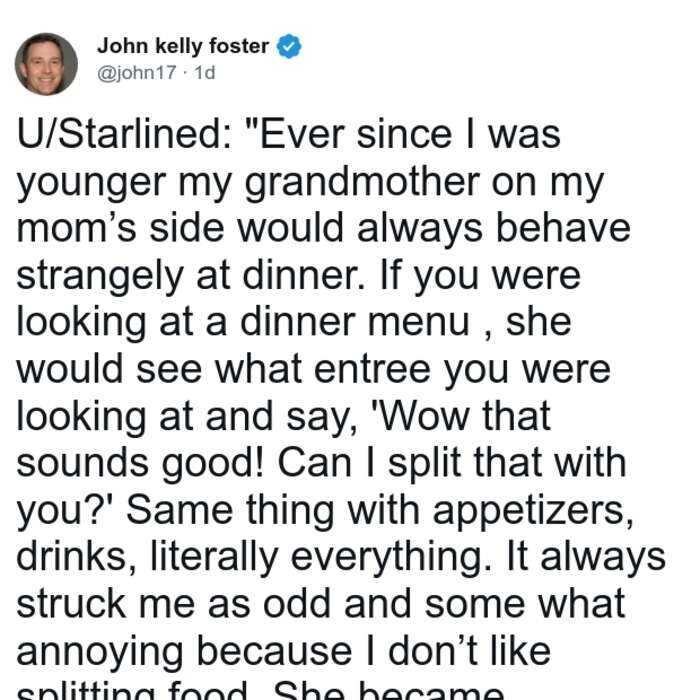The width and height of the screenshot is (700, 700).
Task: Click the words struck me as odd
Action: pyautogui.click(x=177, y=604)
